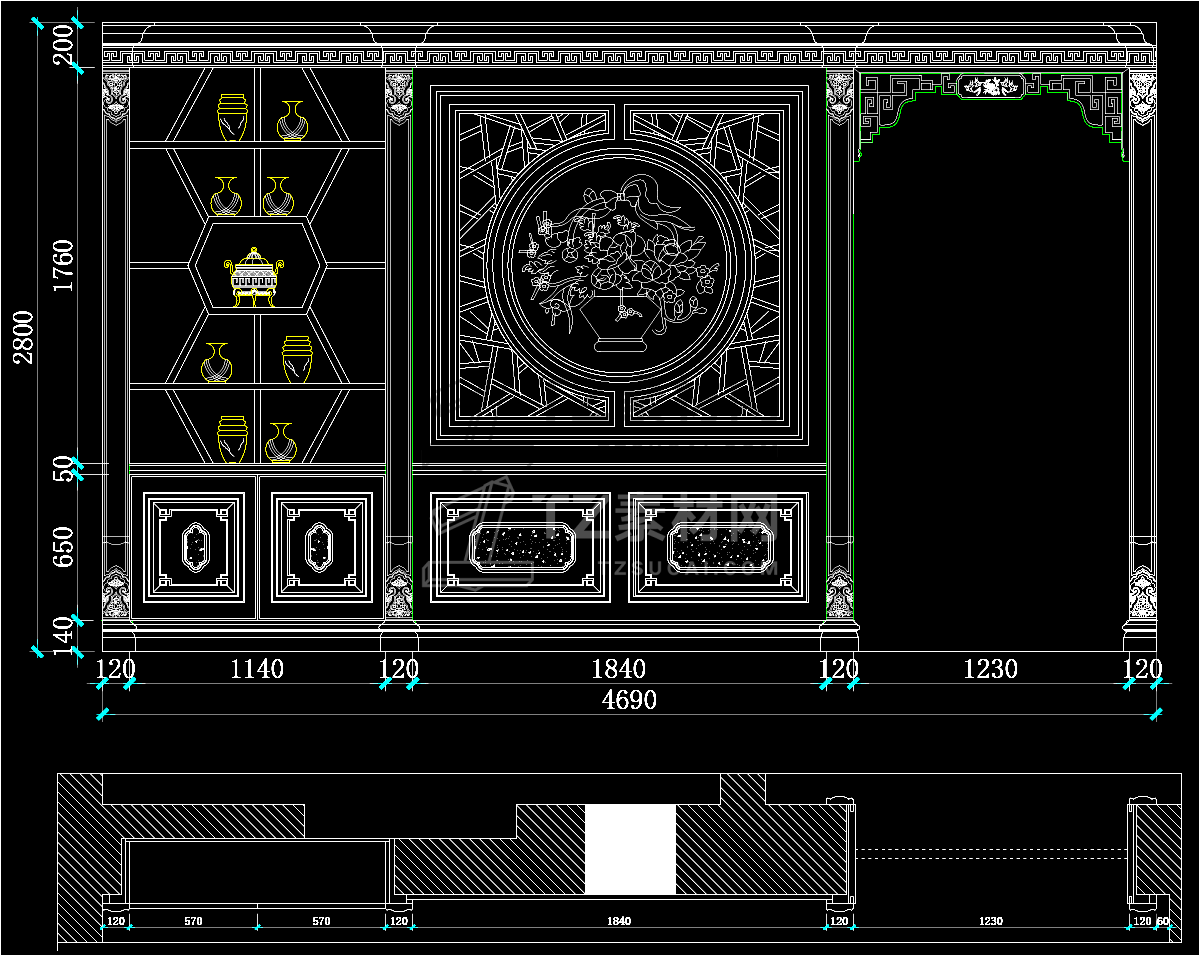Click the white rectangle in the plan section
1200x955 pixels.
pos(630,849)
